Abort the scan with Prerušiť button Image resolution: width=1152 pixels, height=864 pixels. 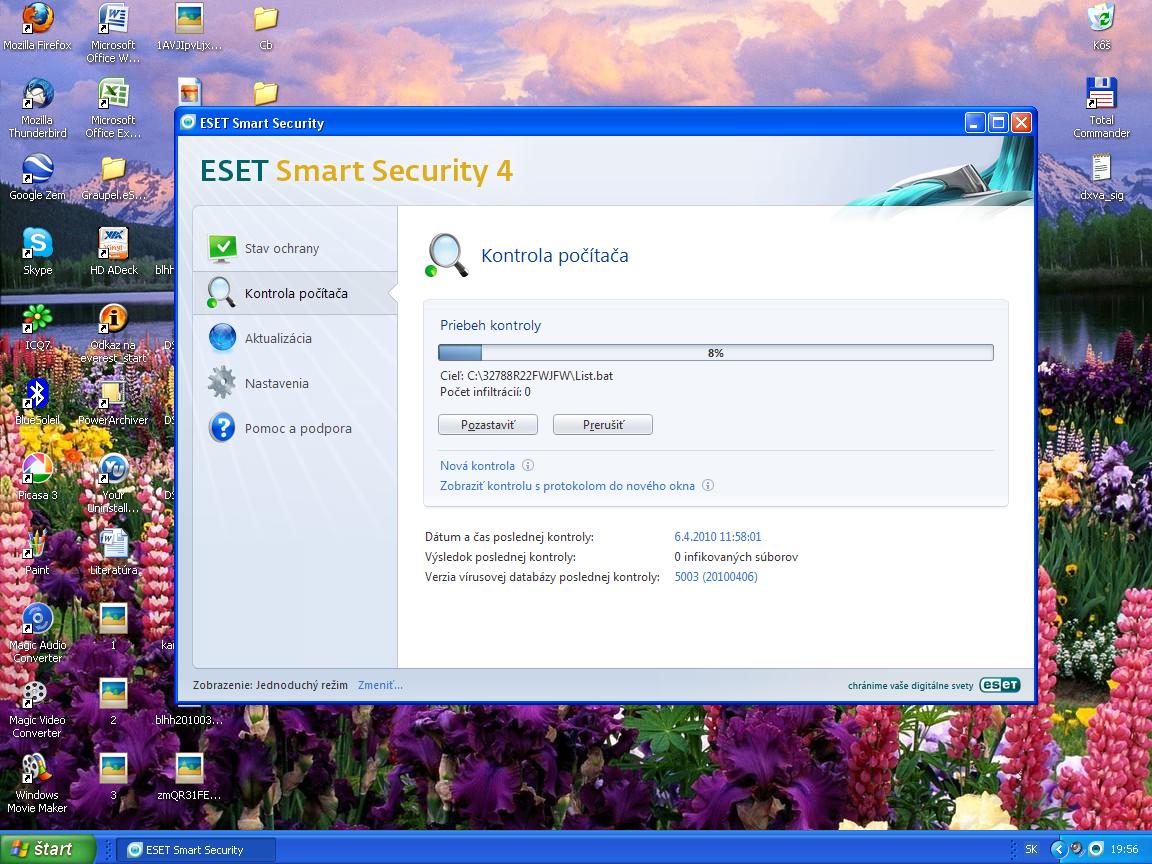(x=603, y=425)
